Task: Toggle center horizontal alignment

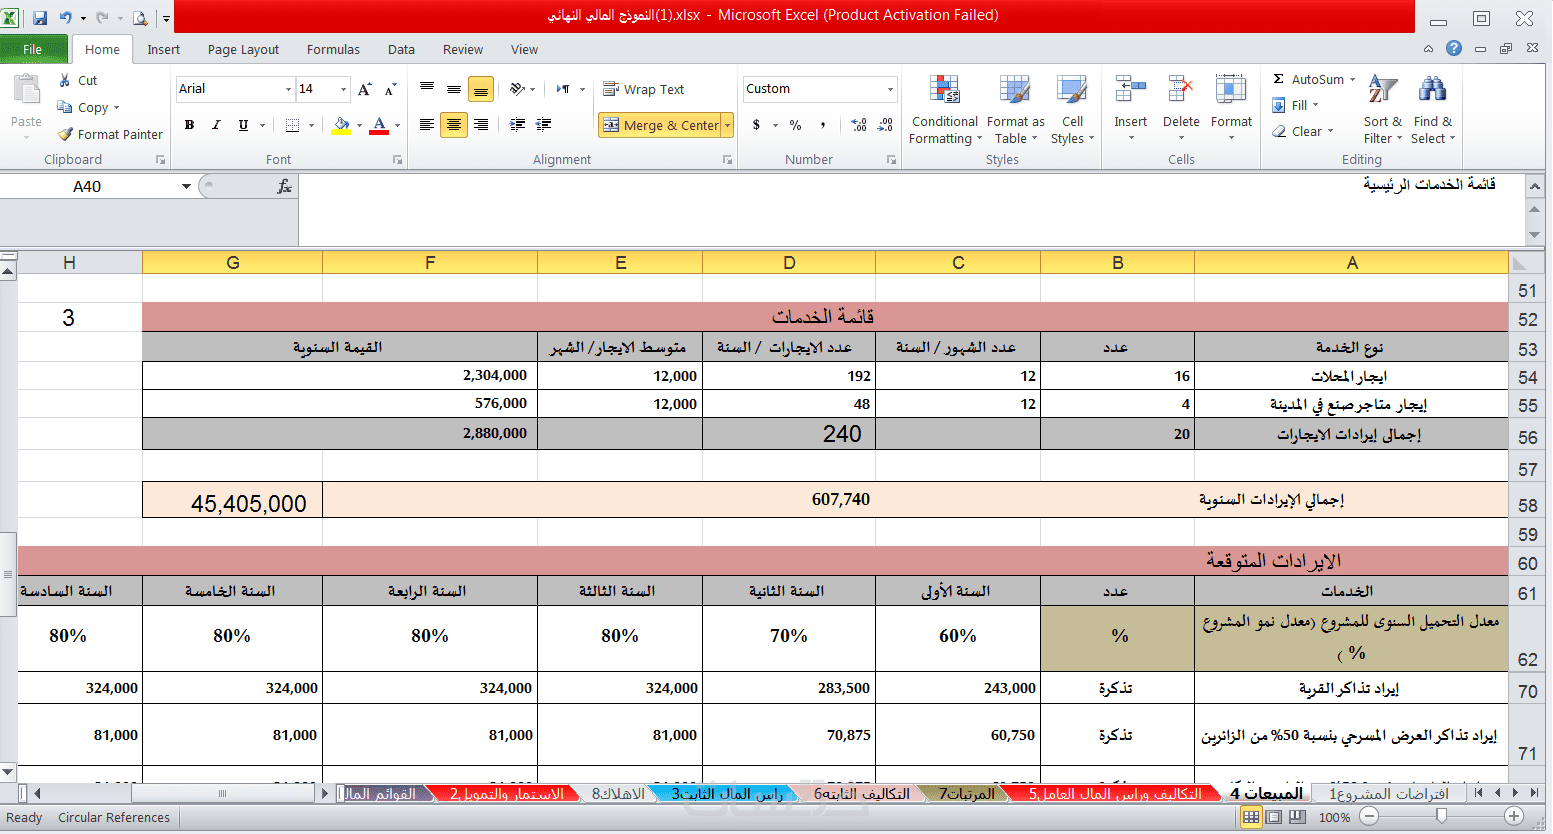Action: [x=454, y=125]
